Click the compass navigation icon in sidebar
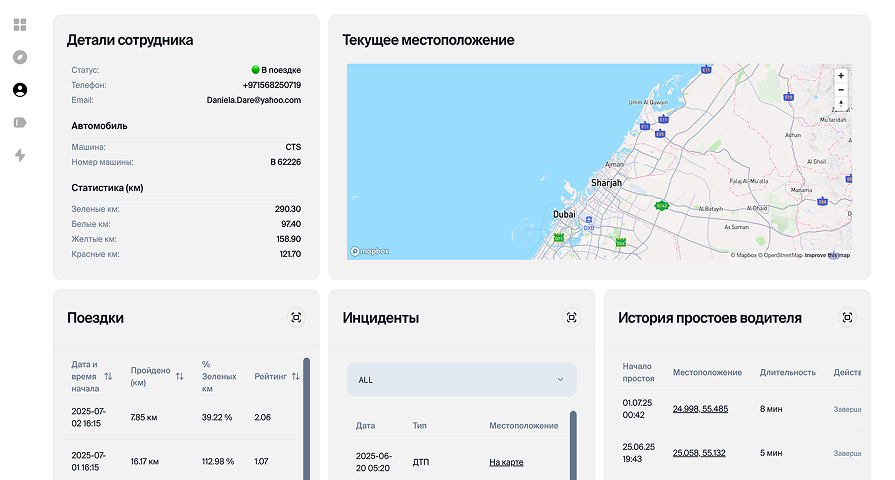This screenshot has height=480, width=895. 20,57
